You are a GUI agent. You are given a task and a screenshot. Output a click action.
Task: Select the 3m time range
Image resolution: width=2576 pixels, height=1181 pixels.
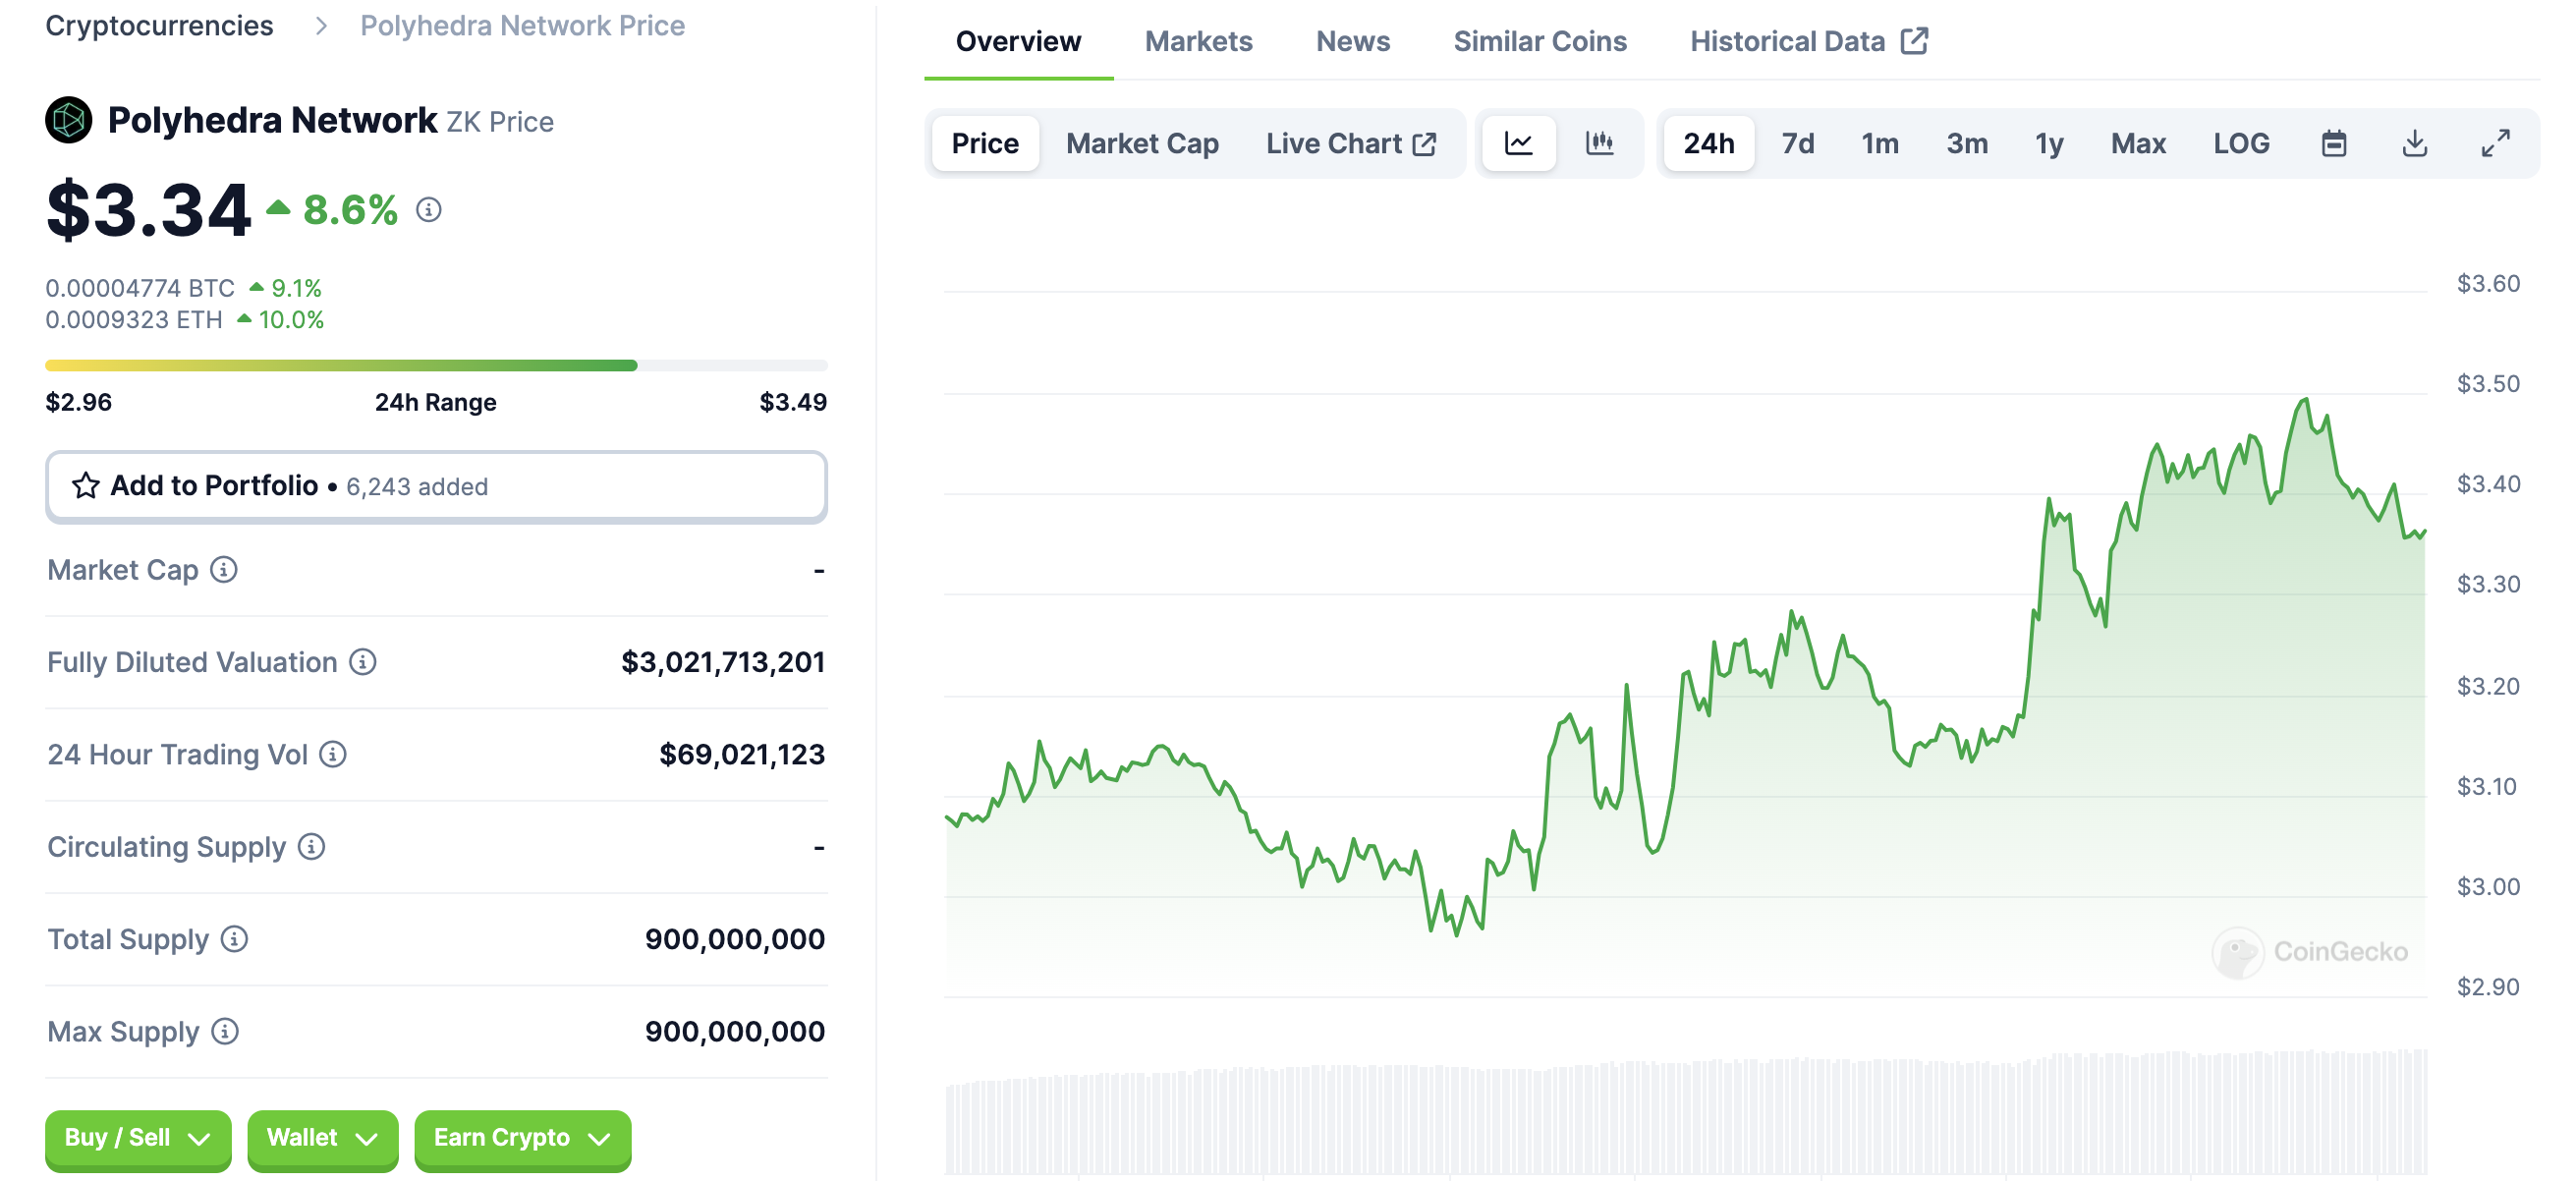(1967, 144)
